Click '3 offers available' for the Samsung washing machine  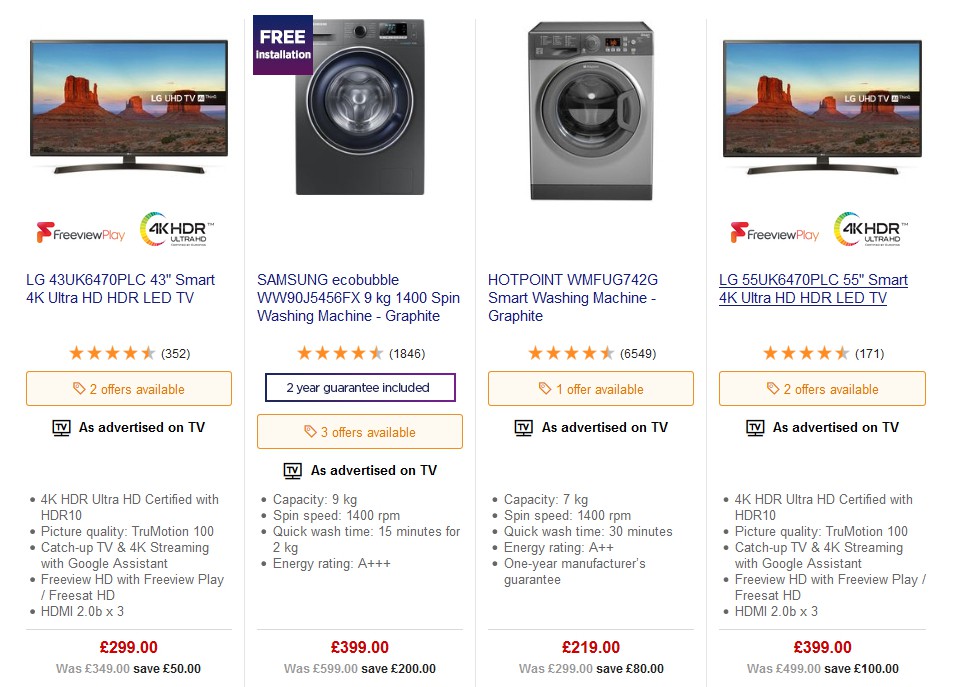click(360, 431)
